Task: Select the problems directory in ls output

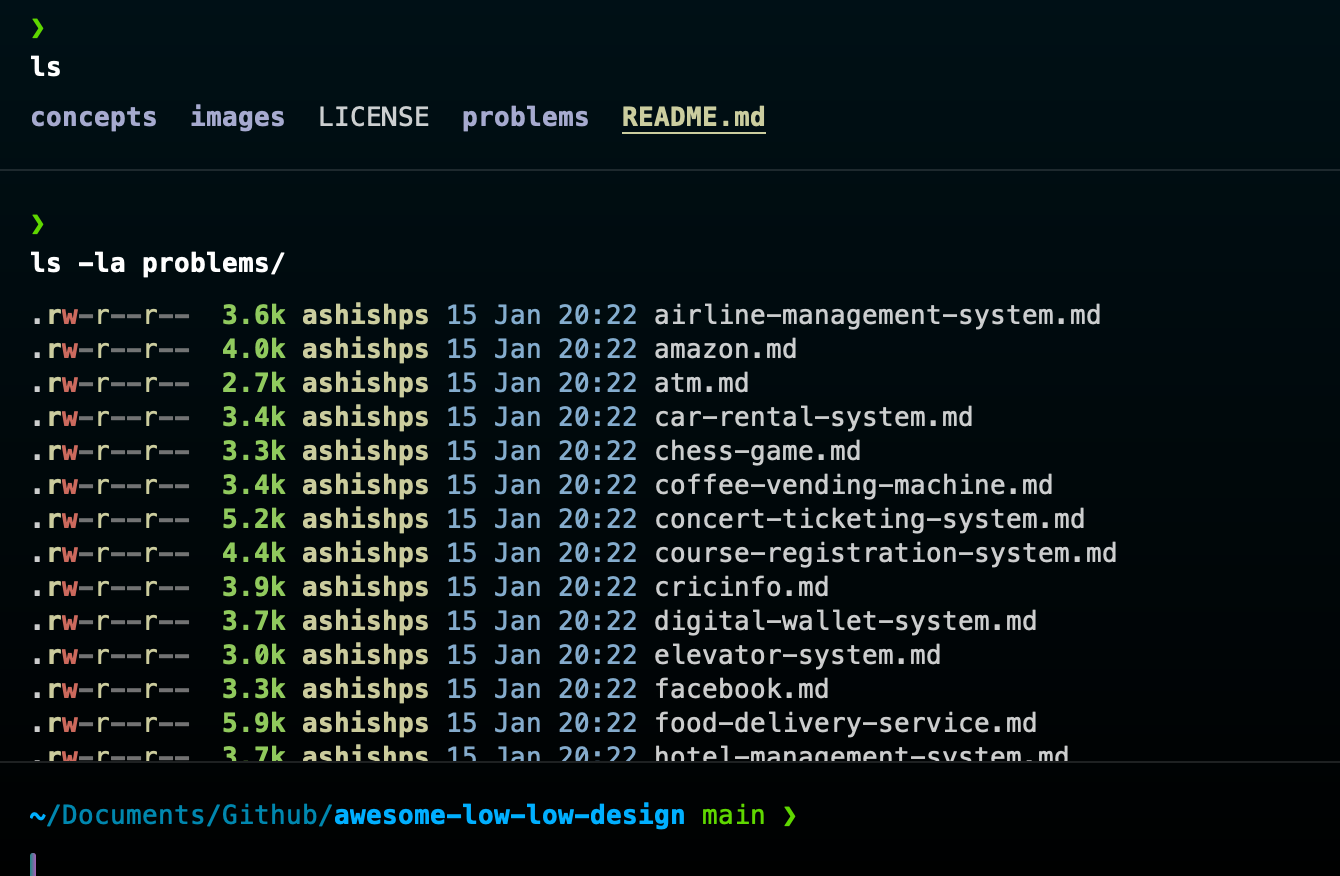Action: click(x=525, y=117)
